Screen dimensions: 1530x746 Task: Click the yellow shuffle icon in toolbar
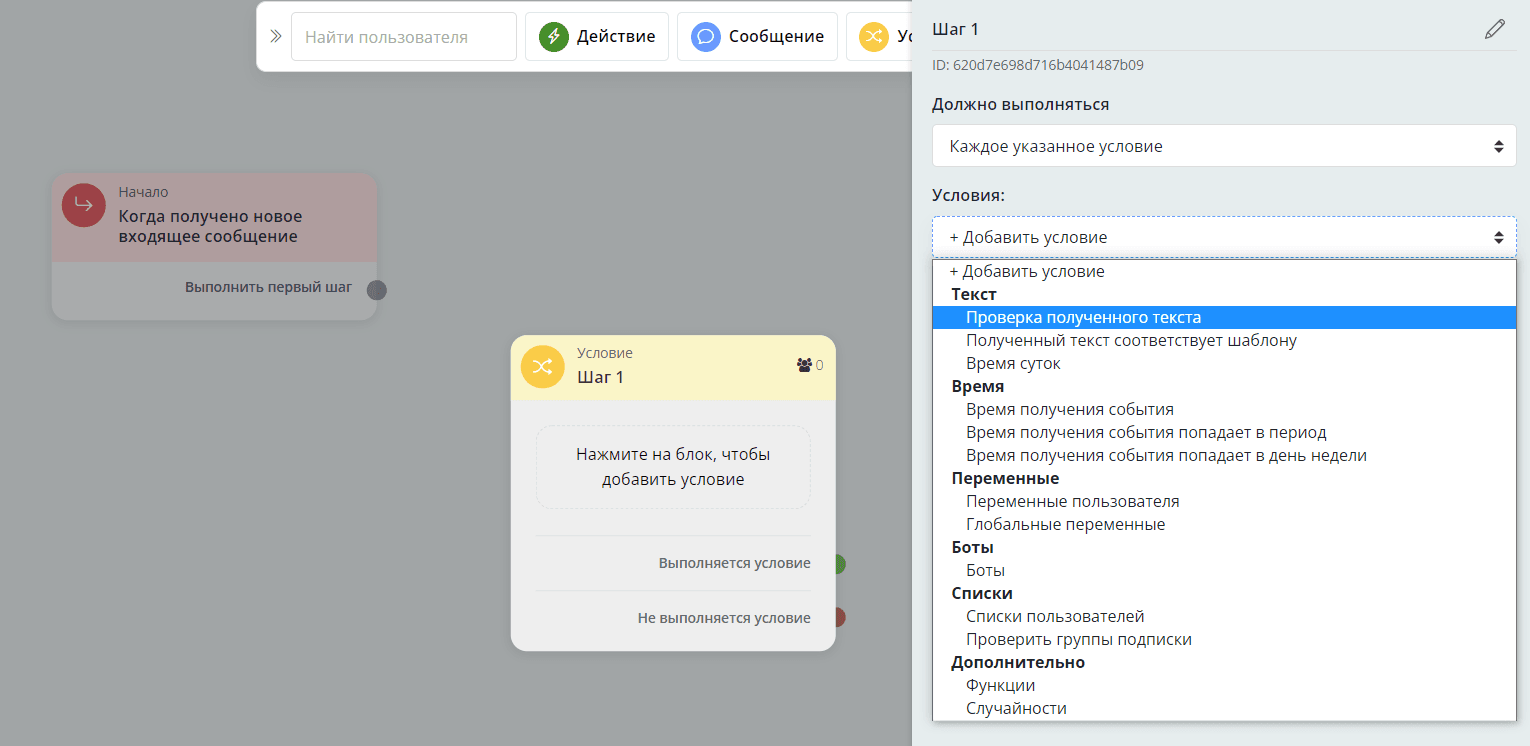pyautogui.click(x=874, y=37)
